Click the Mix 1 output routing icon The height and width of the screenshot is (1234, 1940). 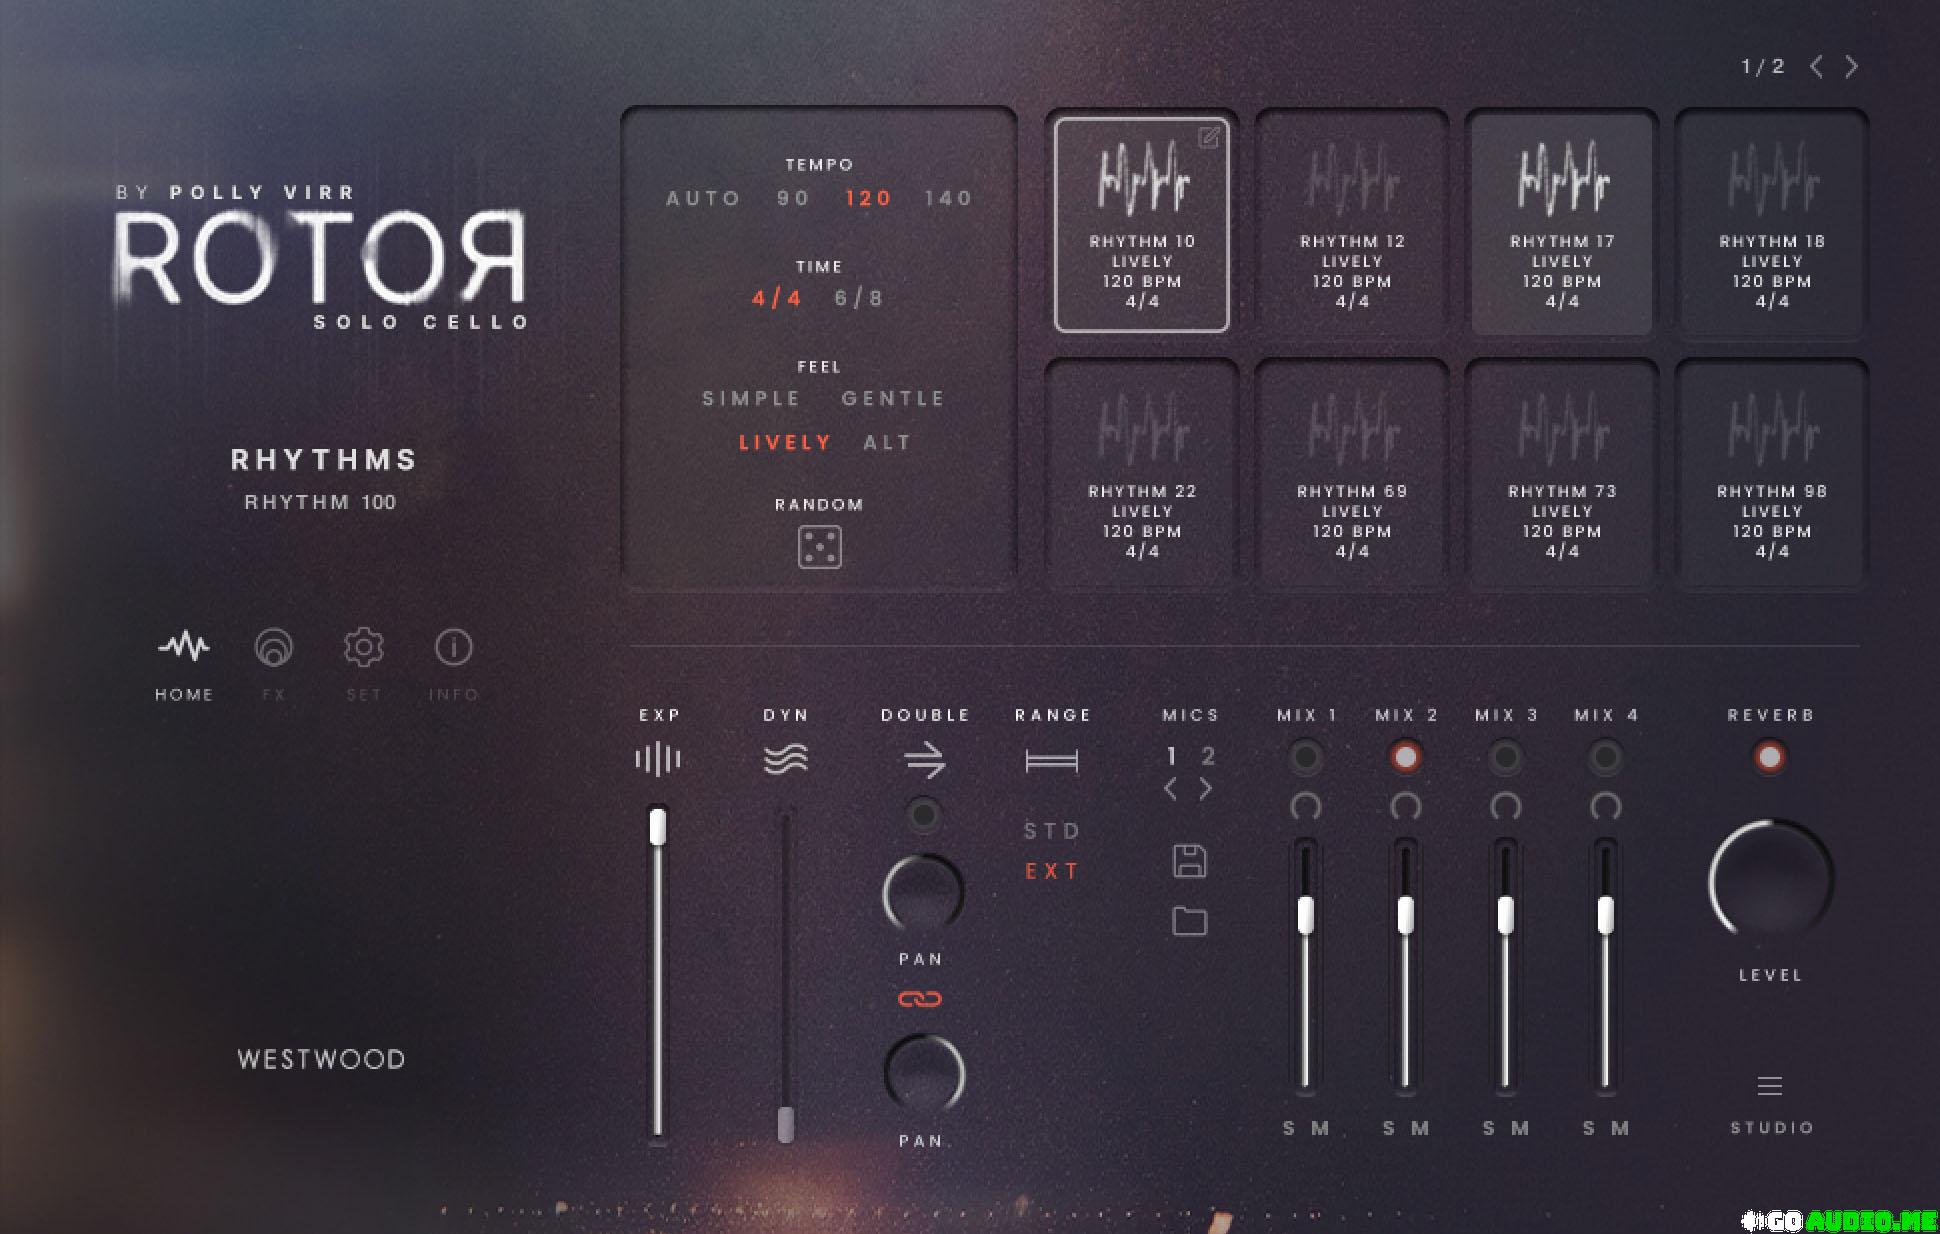(x=1305, y=806)
